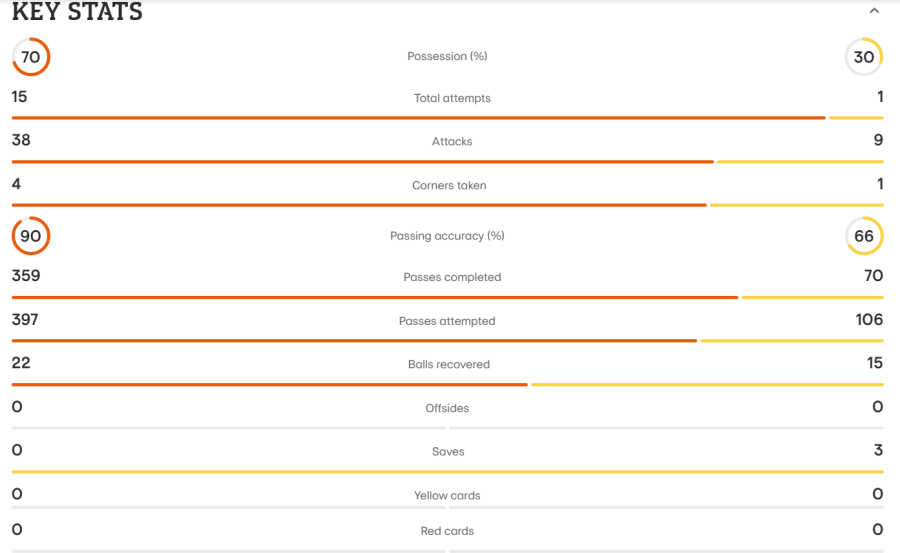Collapse the Key Stats section chevron

tap(874, 11)
